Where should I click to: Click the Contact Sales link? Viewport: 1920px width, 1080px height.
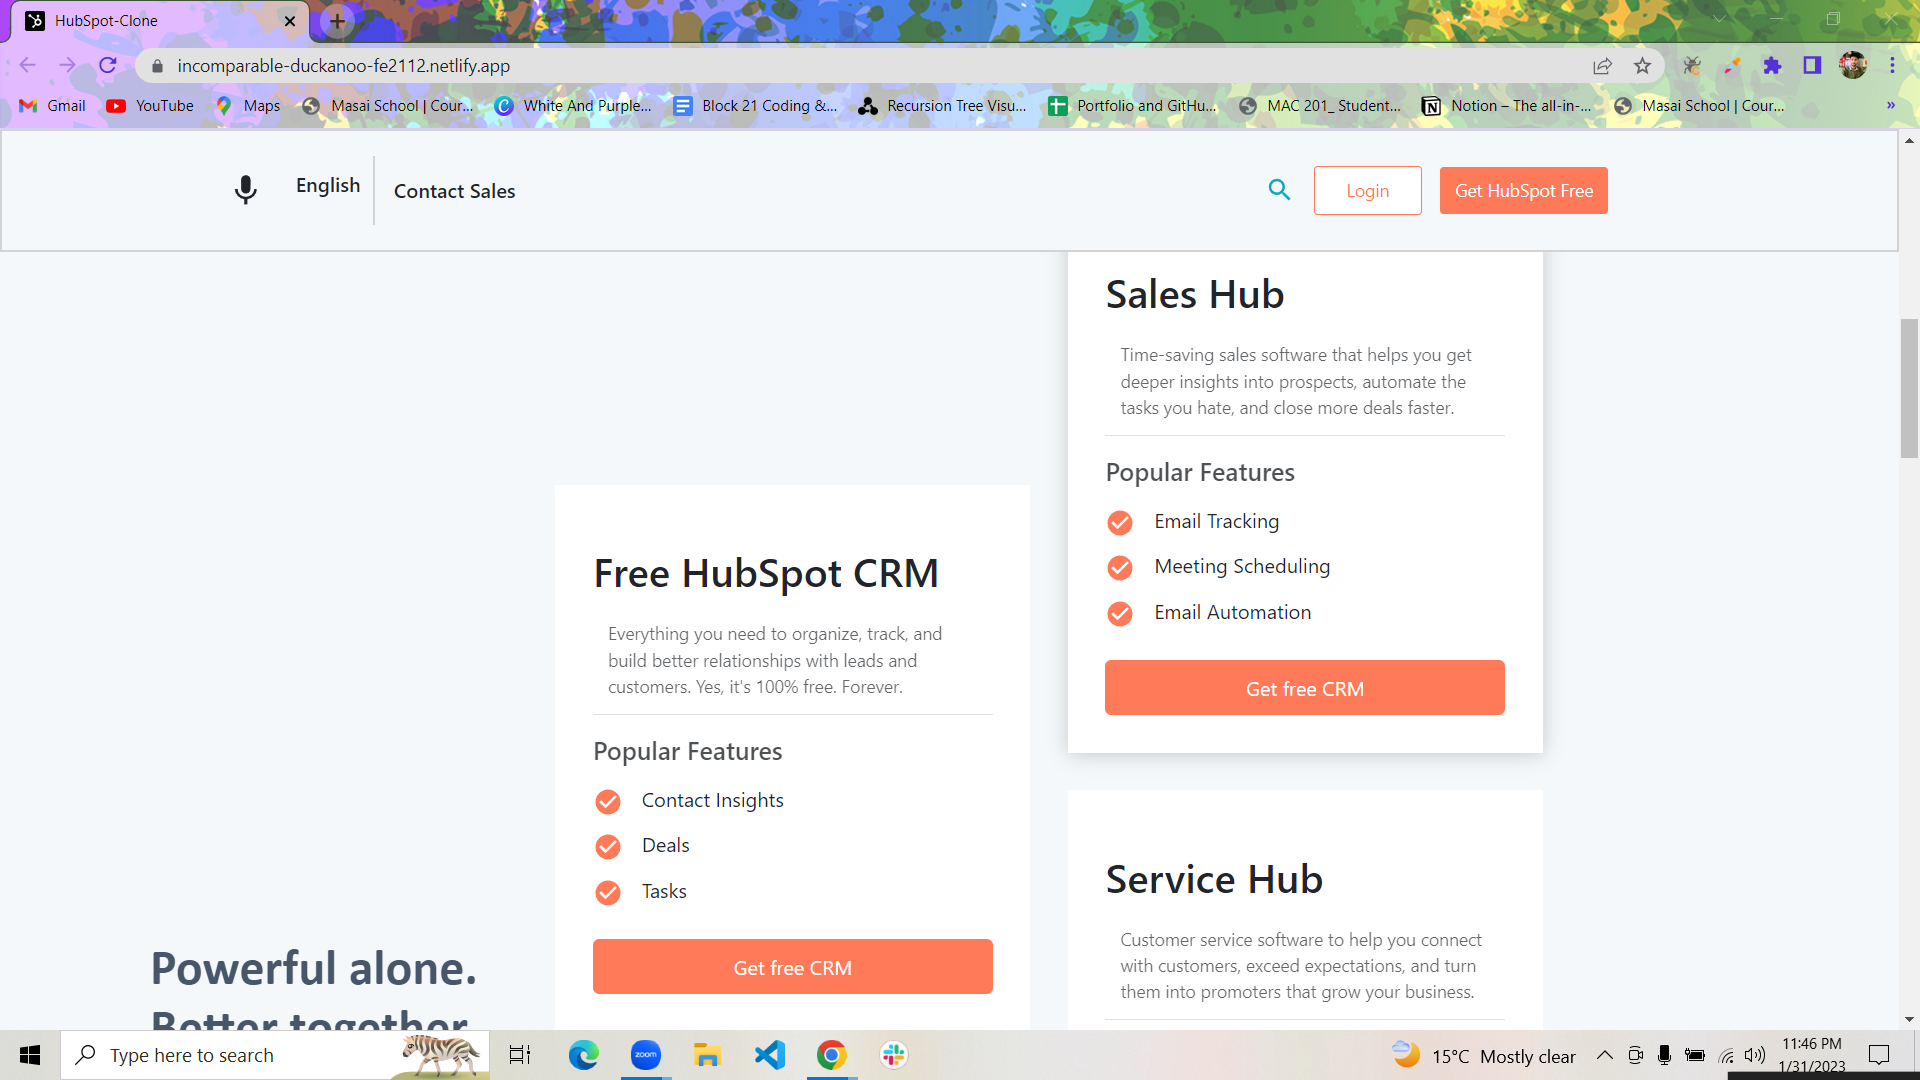click(x=454, y=191)
